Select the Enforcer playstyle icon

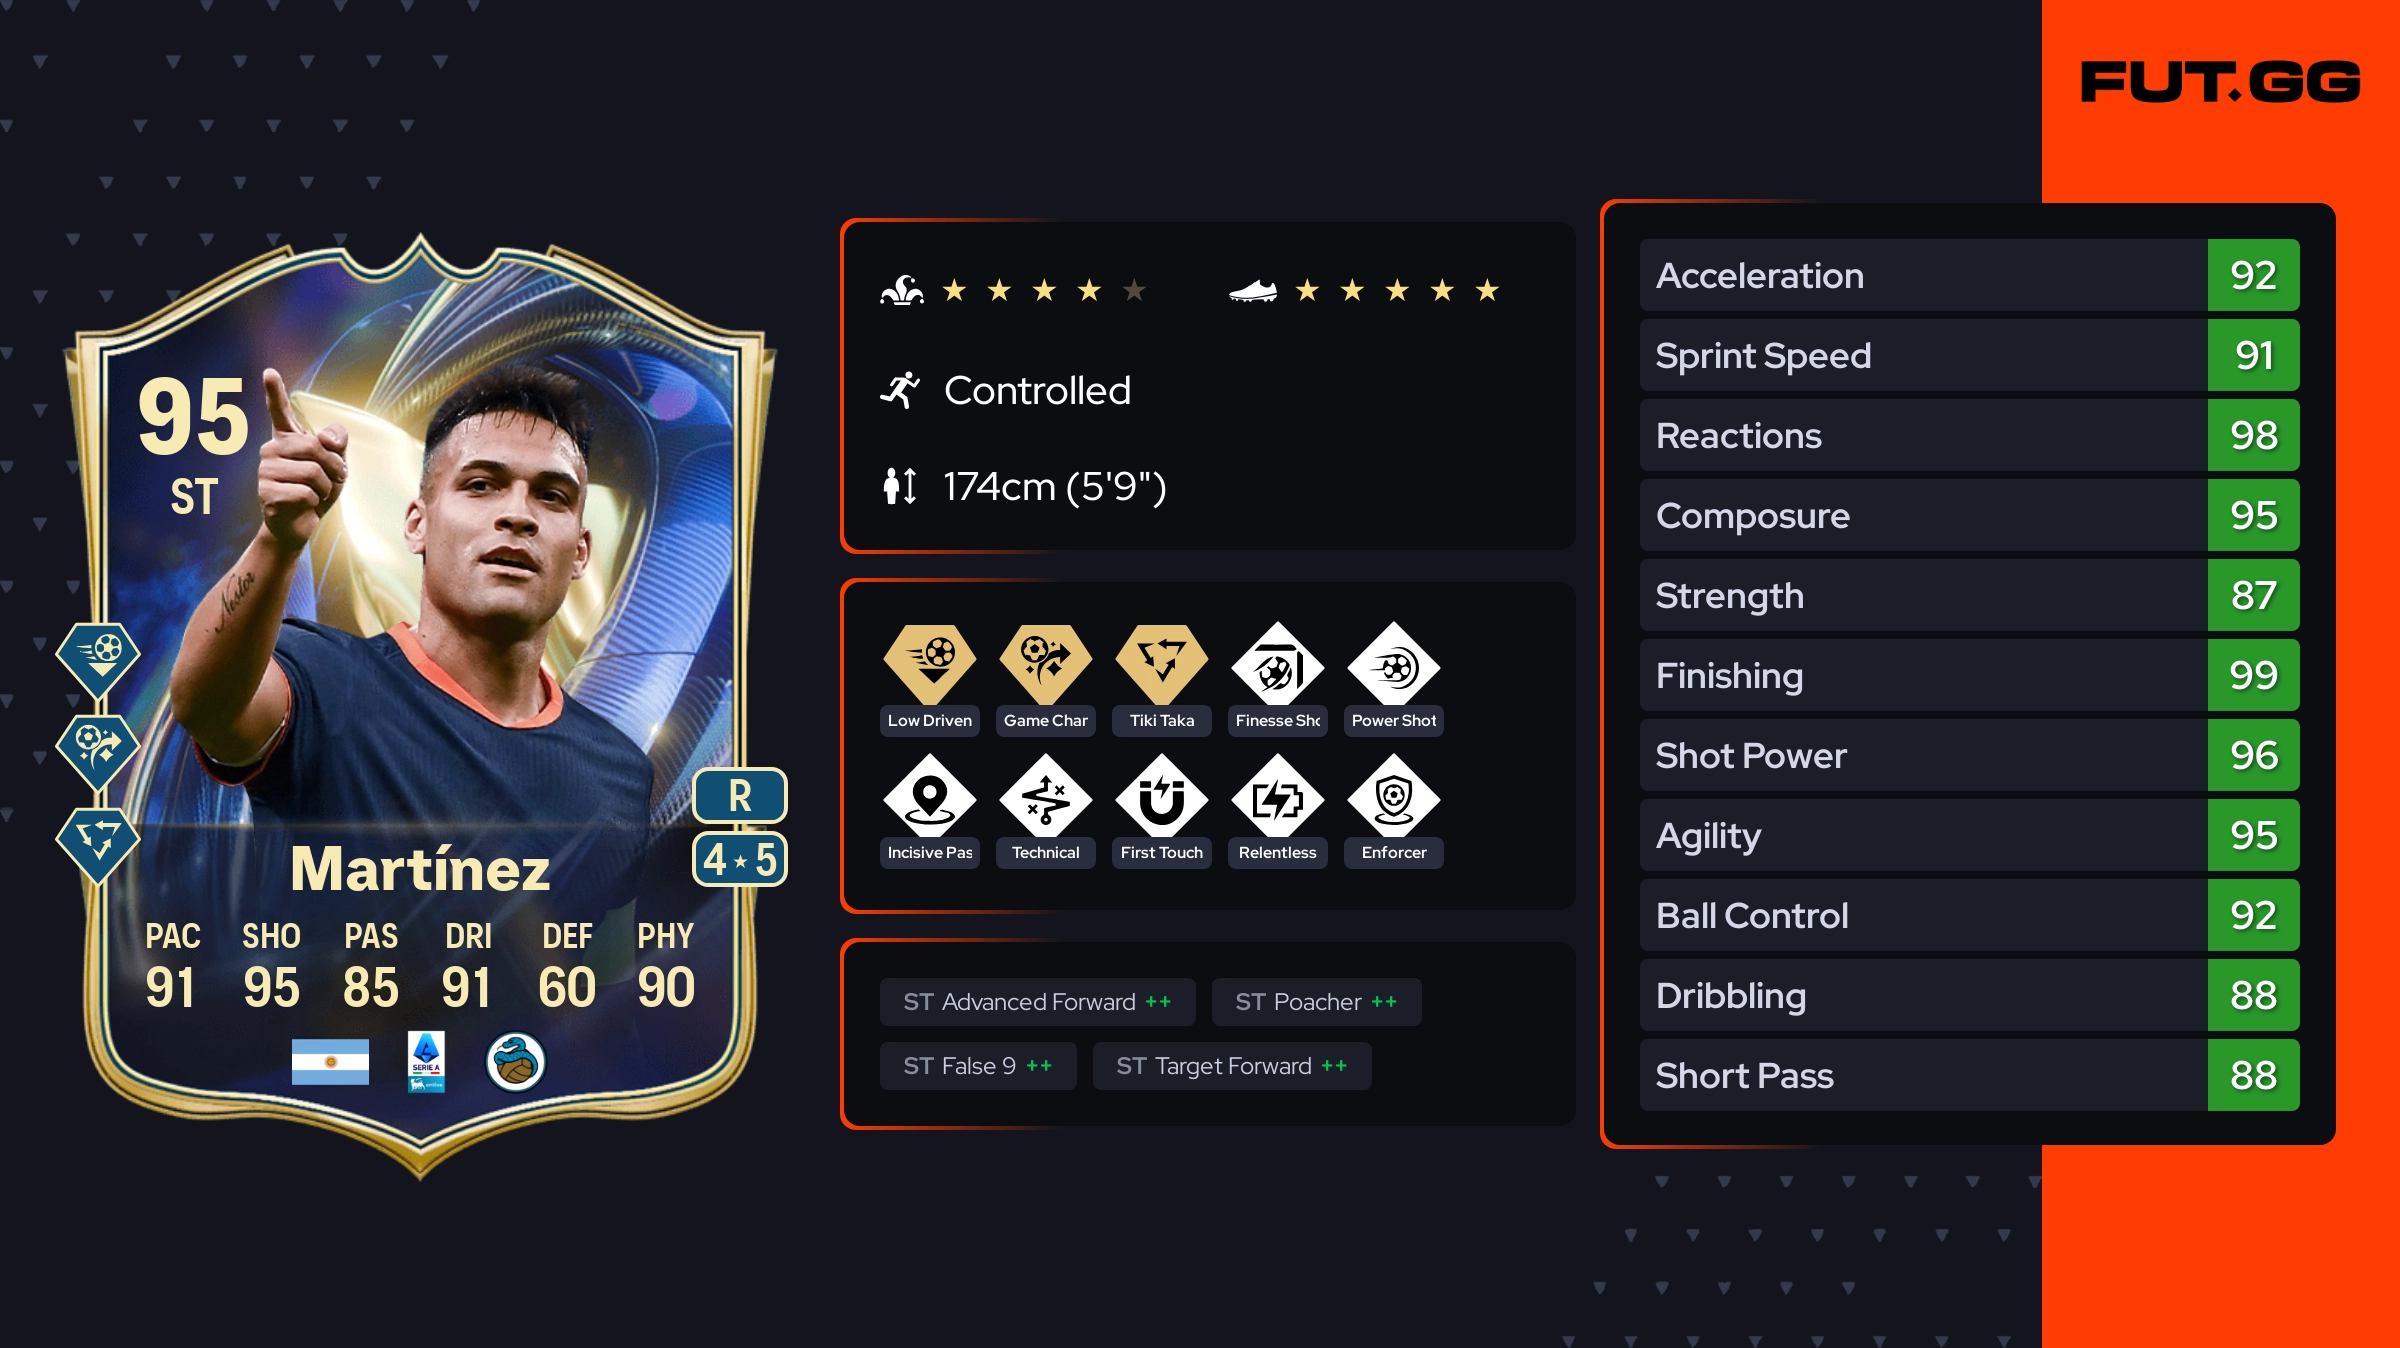point(1394,797)
